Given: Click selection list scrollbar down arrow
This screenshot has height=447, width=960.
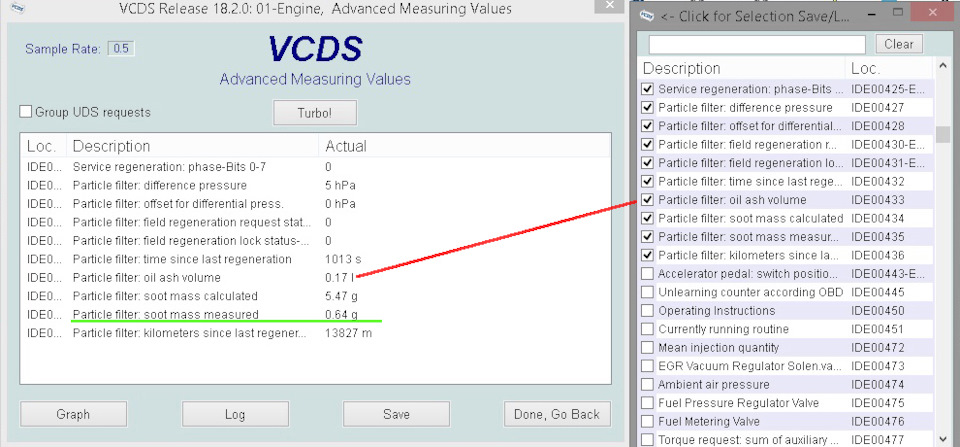Looking at the screenshot, I should pos(943,438).
